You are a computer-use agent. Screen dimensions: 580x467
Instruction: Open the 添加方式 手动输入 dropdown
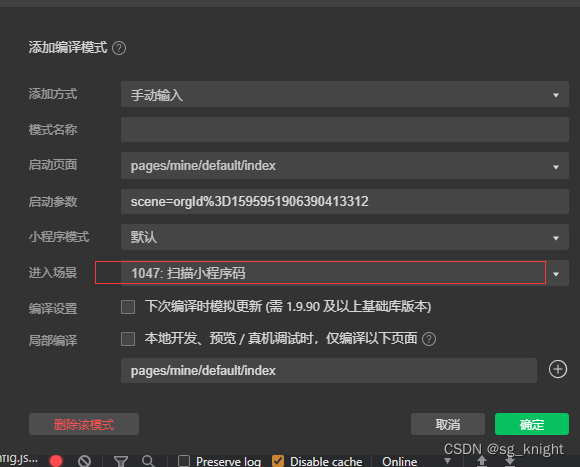[x=345, y=94]
